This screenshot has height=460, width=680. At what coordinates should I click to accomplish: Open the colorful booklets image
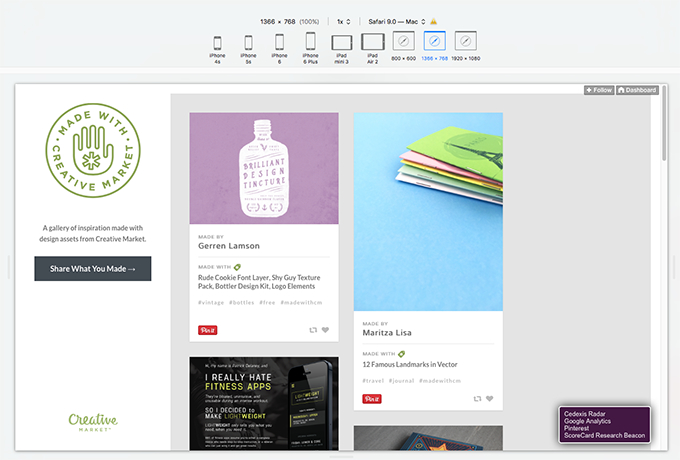(x=428, y=212)
